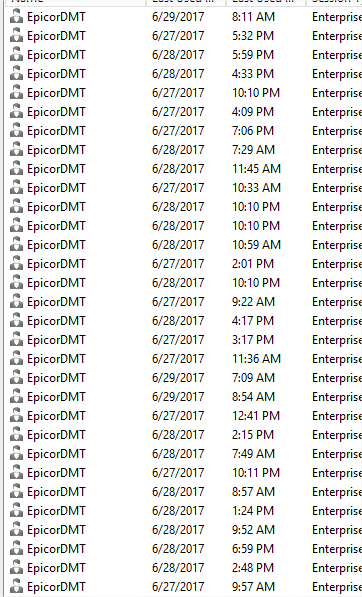Viewport: 362px width, 597px height.
Task: Select the session icon for the 7:29 AM row
Action: pyautogui.click(x=16, y=150)
